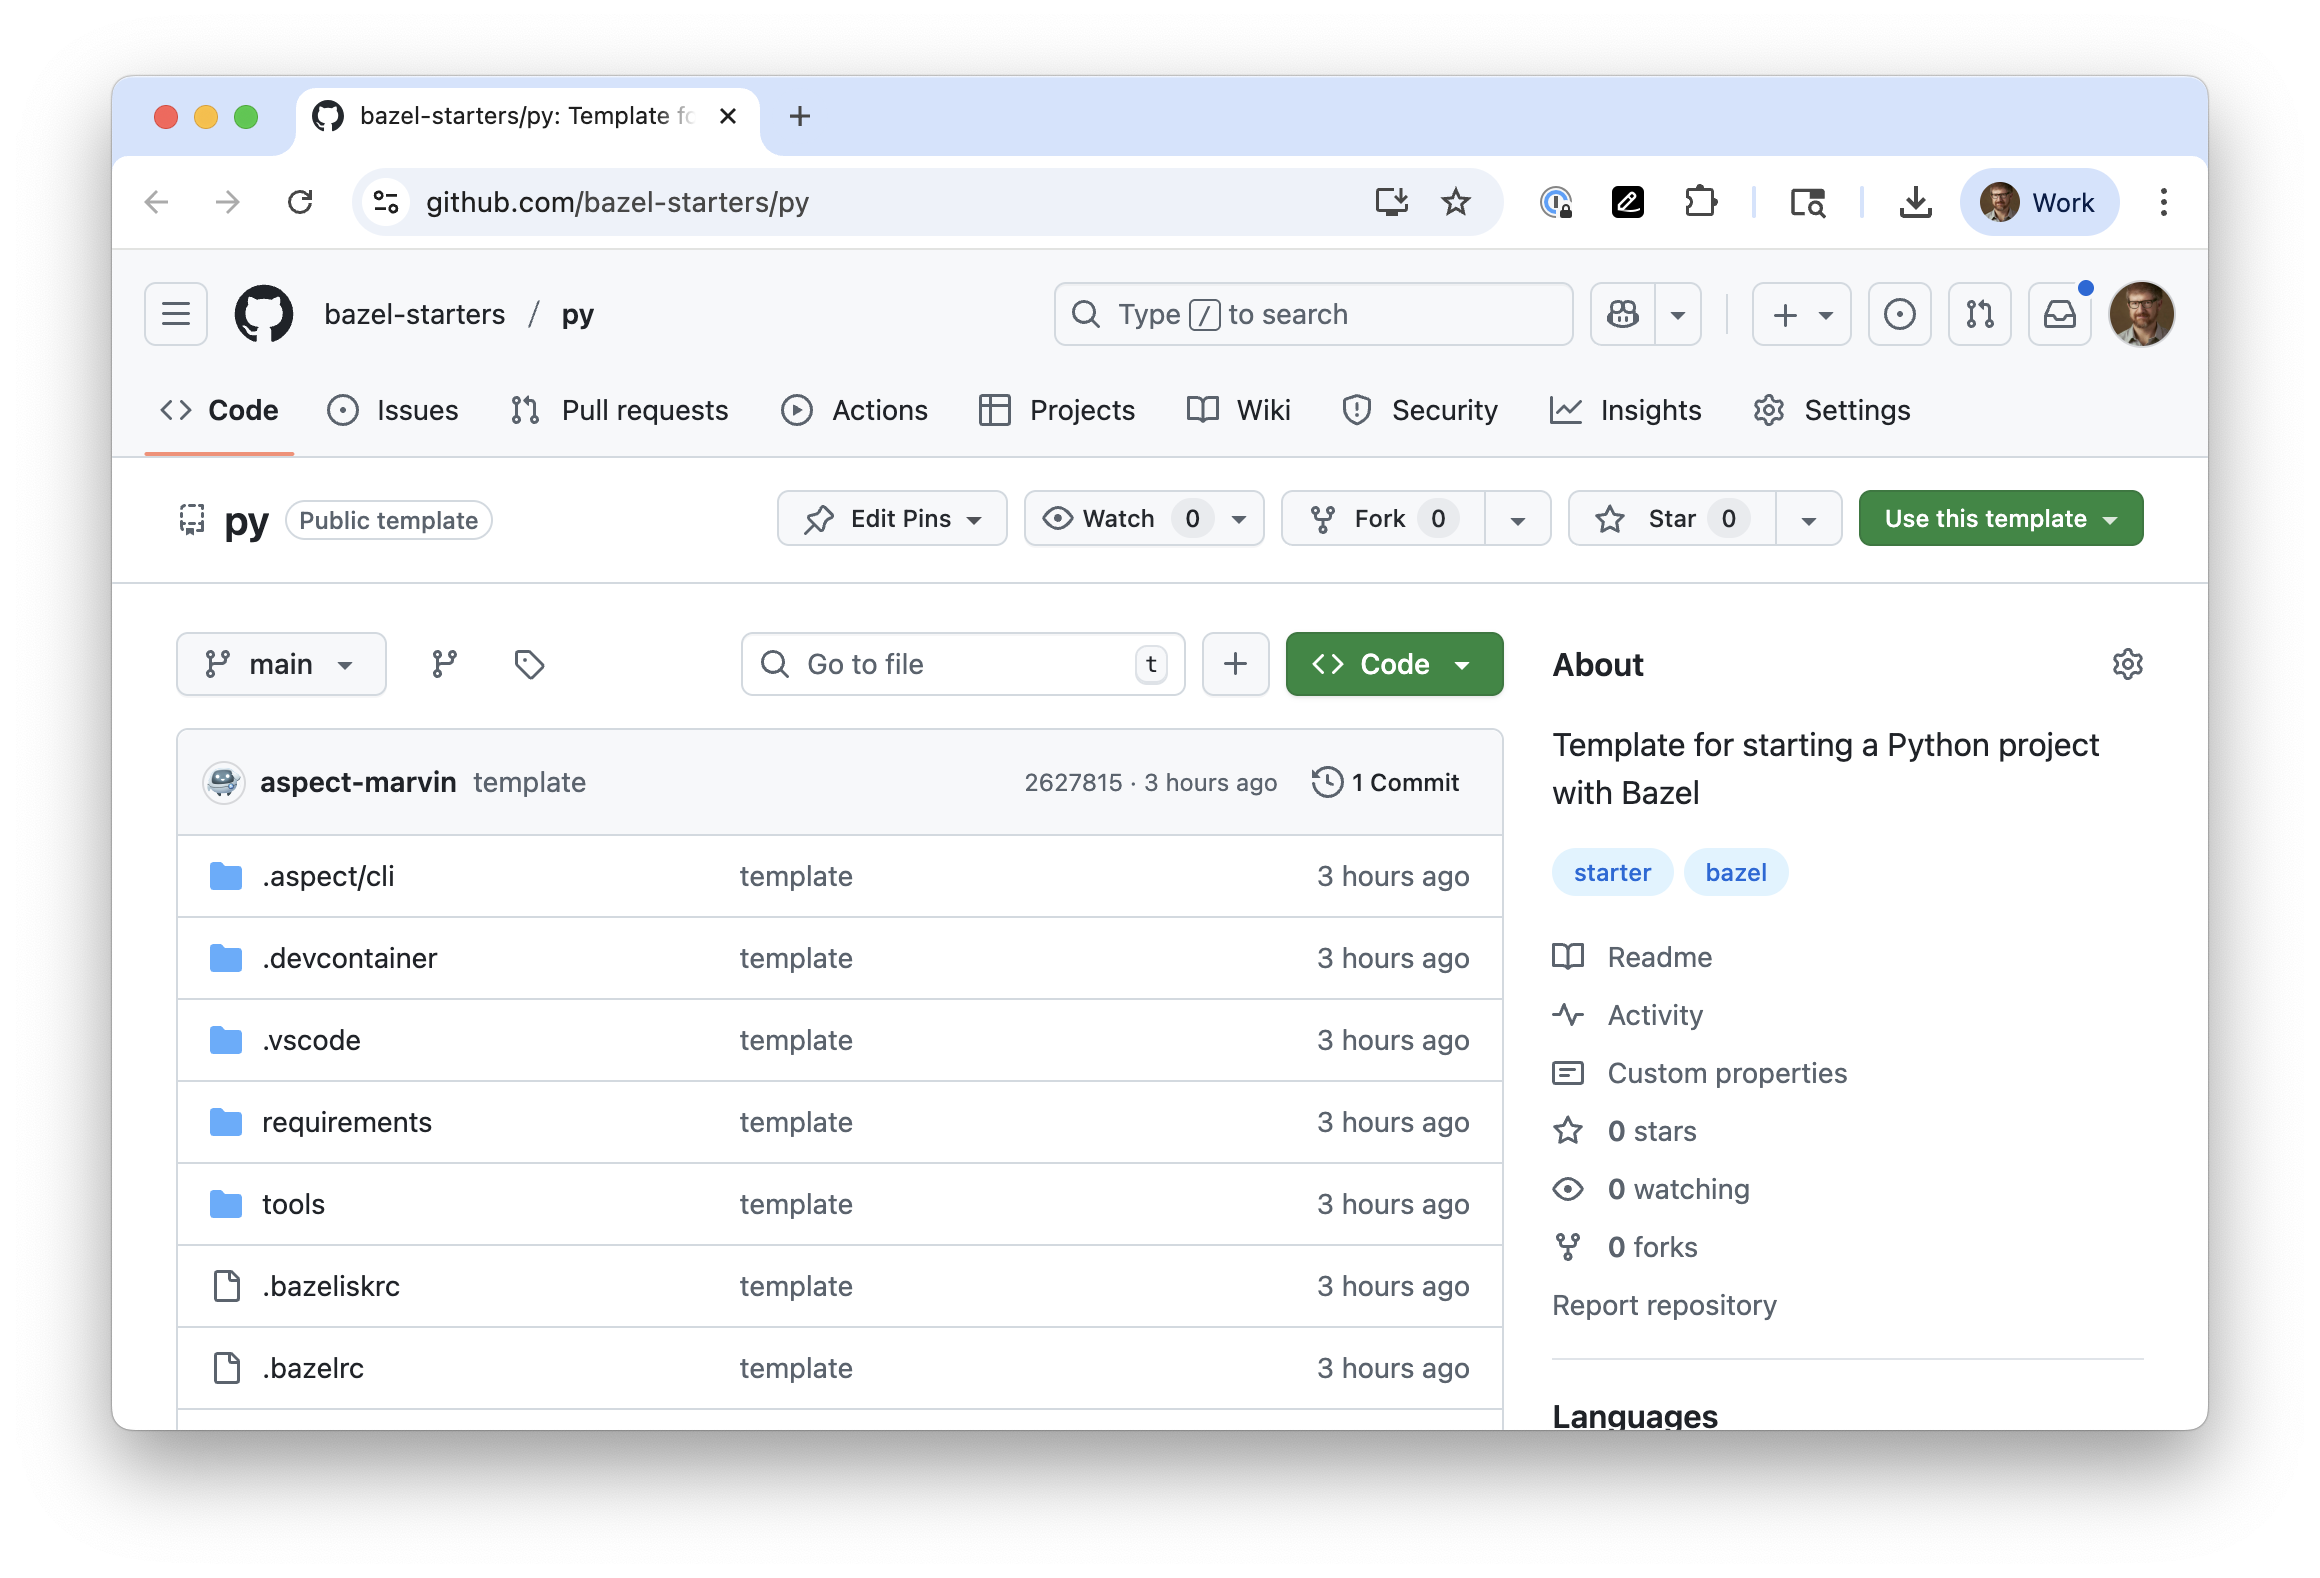Open the requirements folder
The height and width of the screenshot is (1578, 2320).
pyautogui.click(x=346, y=1122)
